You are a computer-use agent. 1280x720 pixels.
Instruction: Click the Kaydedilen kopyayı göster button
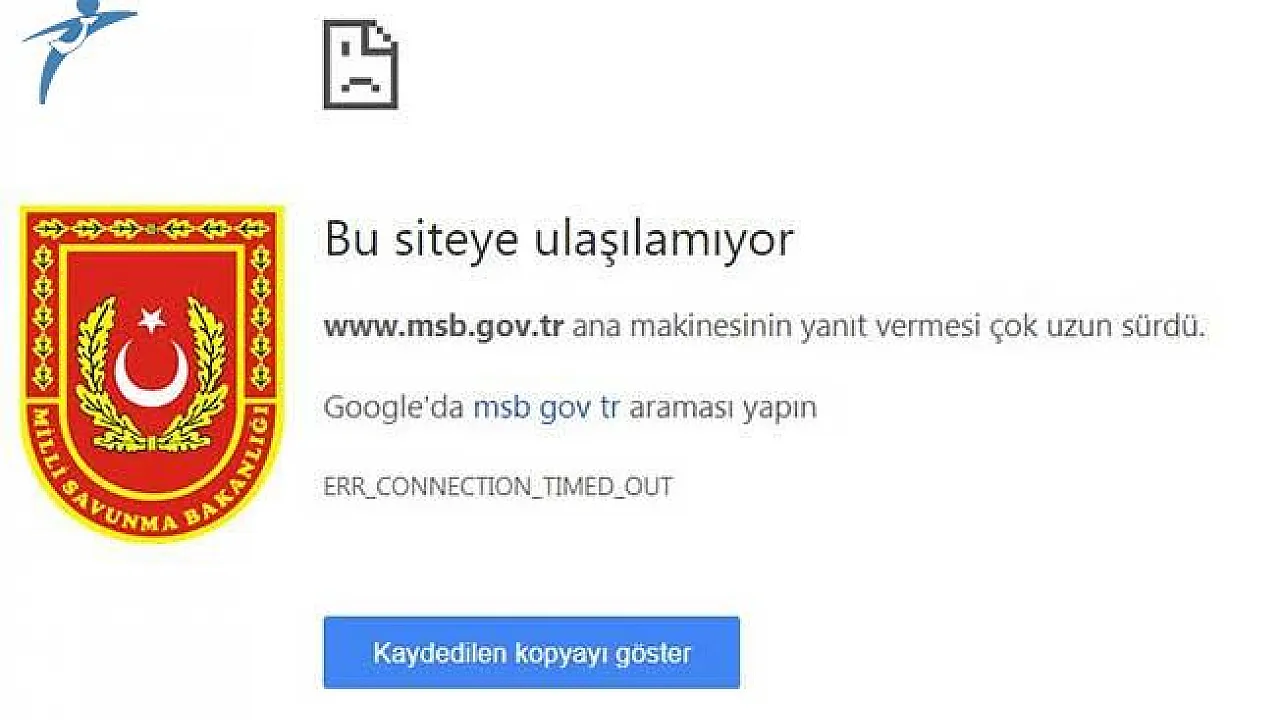point(531,653)
